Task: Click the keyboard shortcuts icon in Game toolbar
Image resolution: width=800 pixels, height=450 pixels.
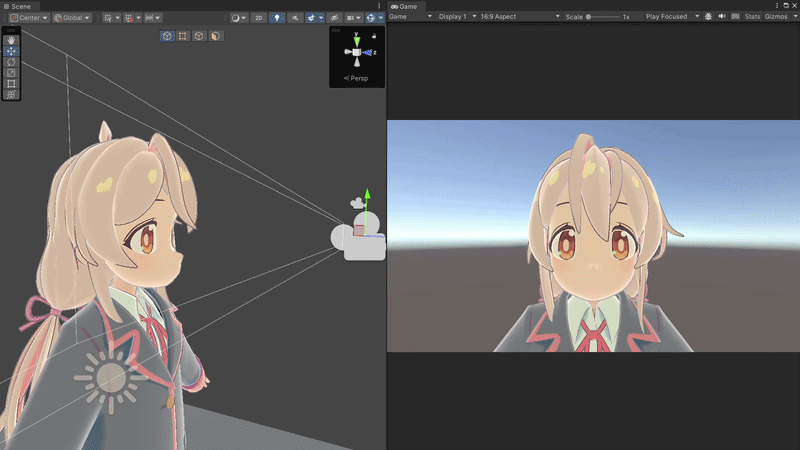Action: (x=735, y=16)
